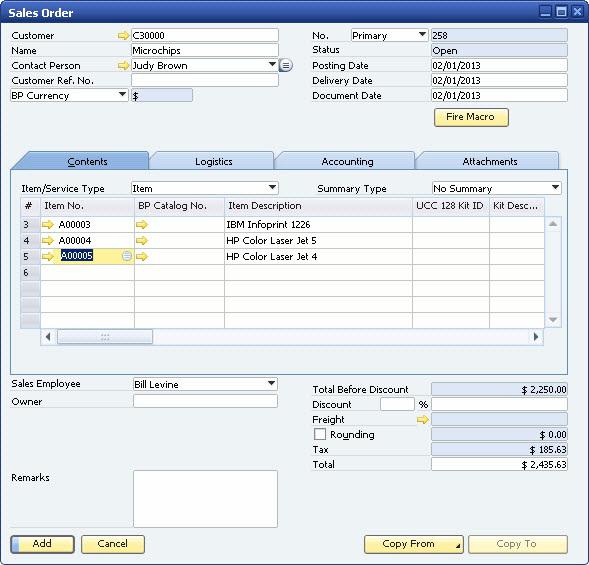Click the Copy From button
This screenshot has width=589, height=565.
[x=414, y=544]
